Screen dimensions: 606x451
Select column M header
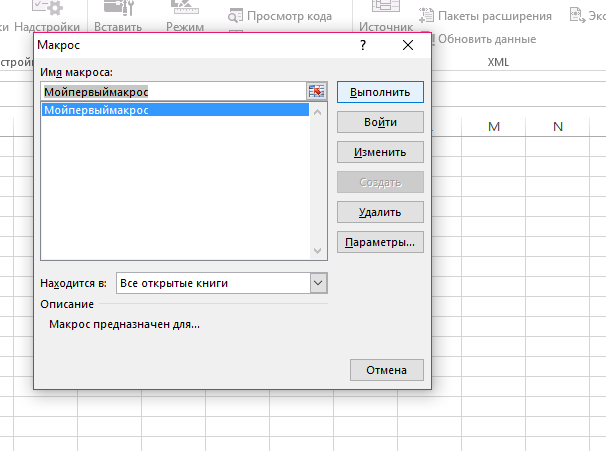tap(494, 127)
